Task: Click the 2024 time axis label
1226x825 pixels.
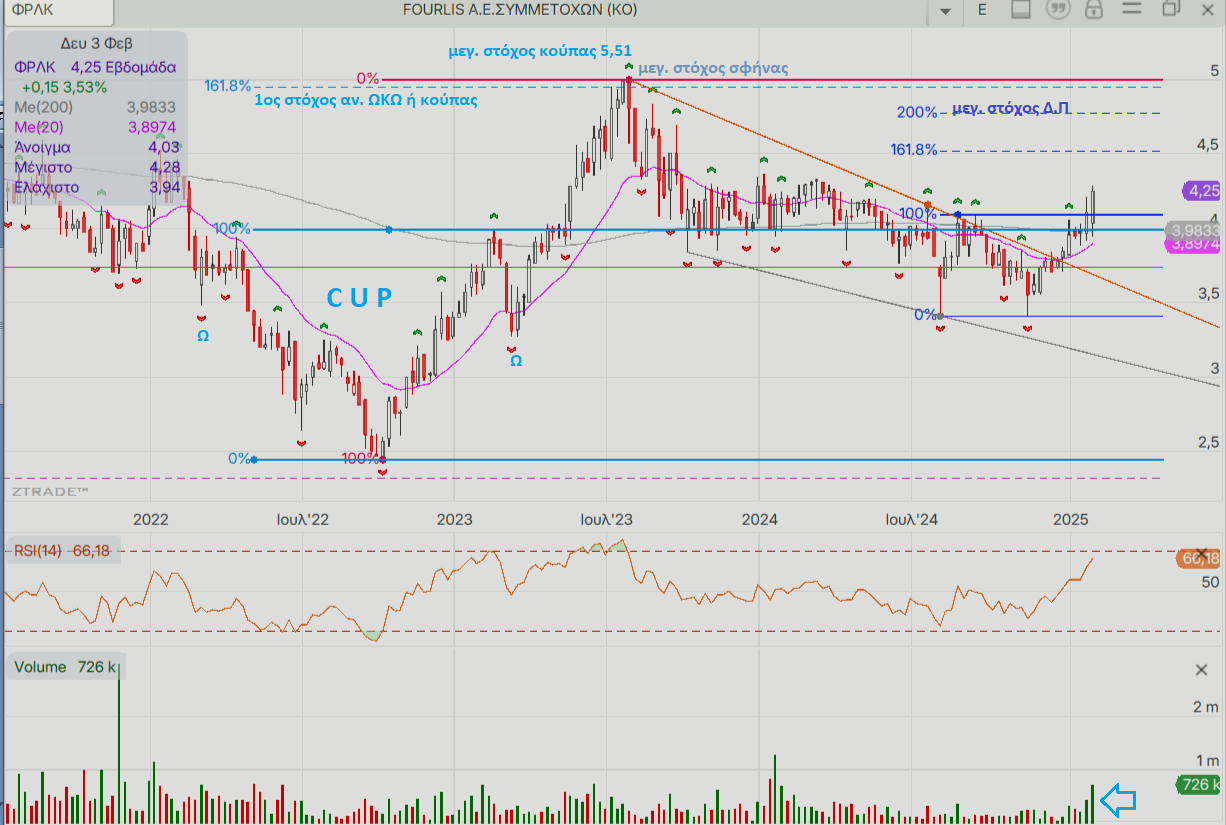Action: click(x=760, y=519)
